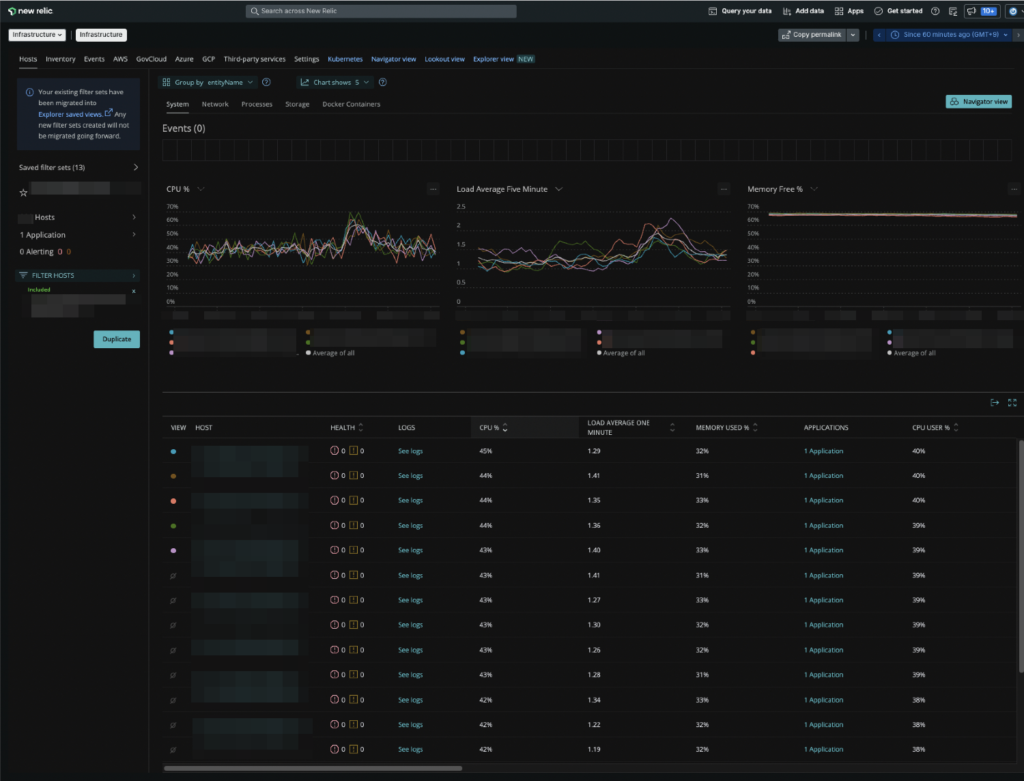This screenshot has width=1024, height=781.
Task: Click the Duplicate button
Action: 117,339
